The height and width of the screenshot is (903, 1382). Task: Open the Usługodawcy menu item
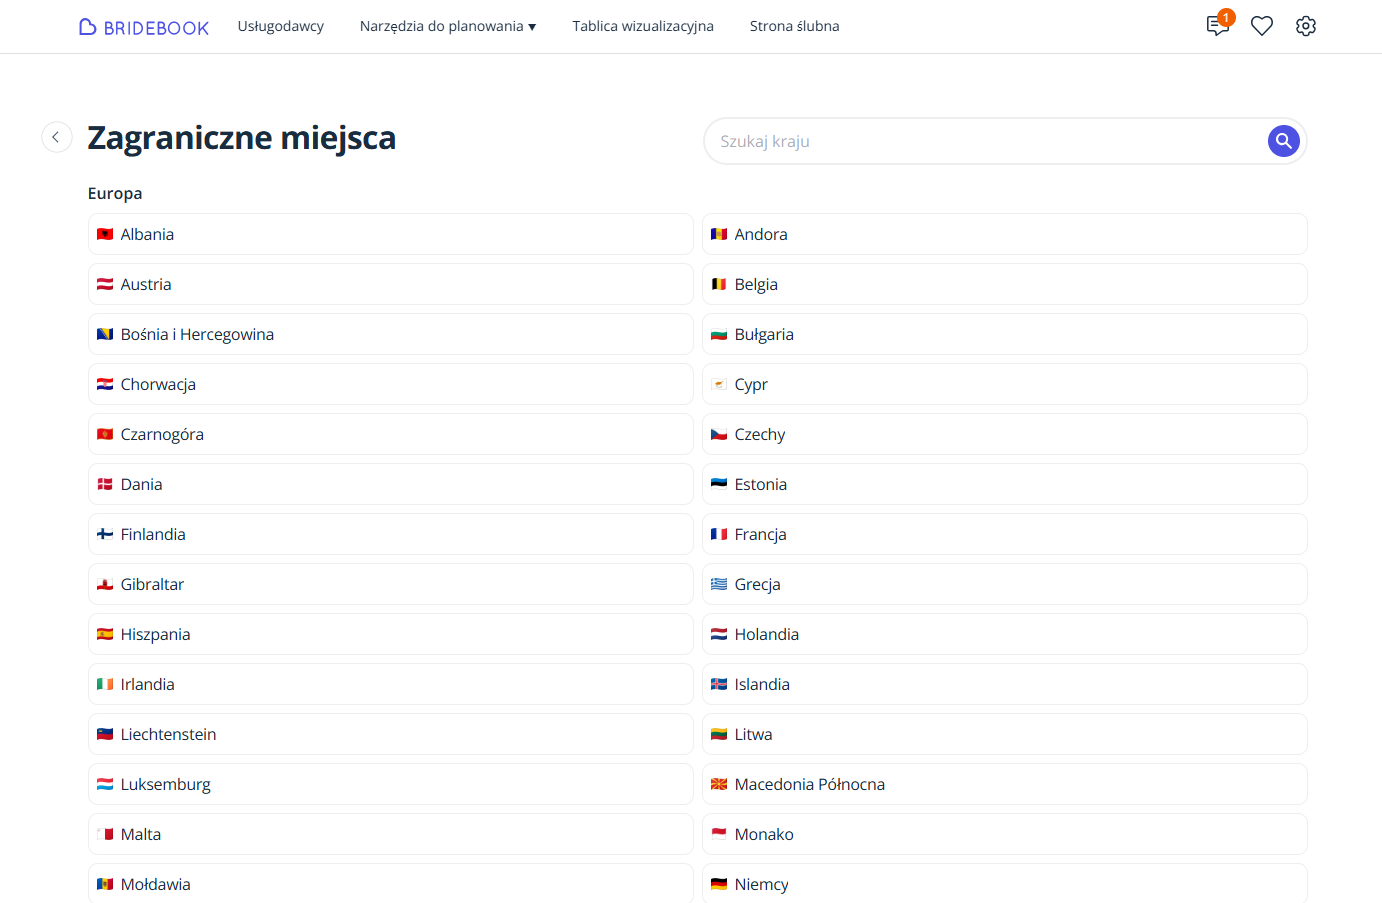point(280,26)
